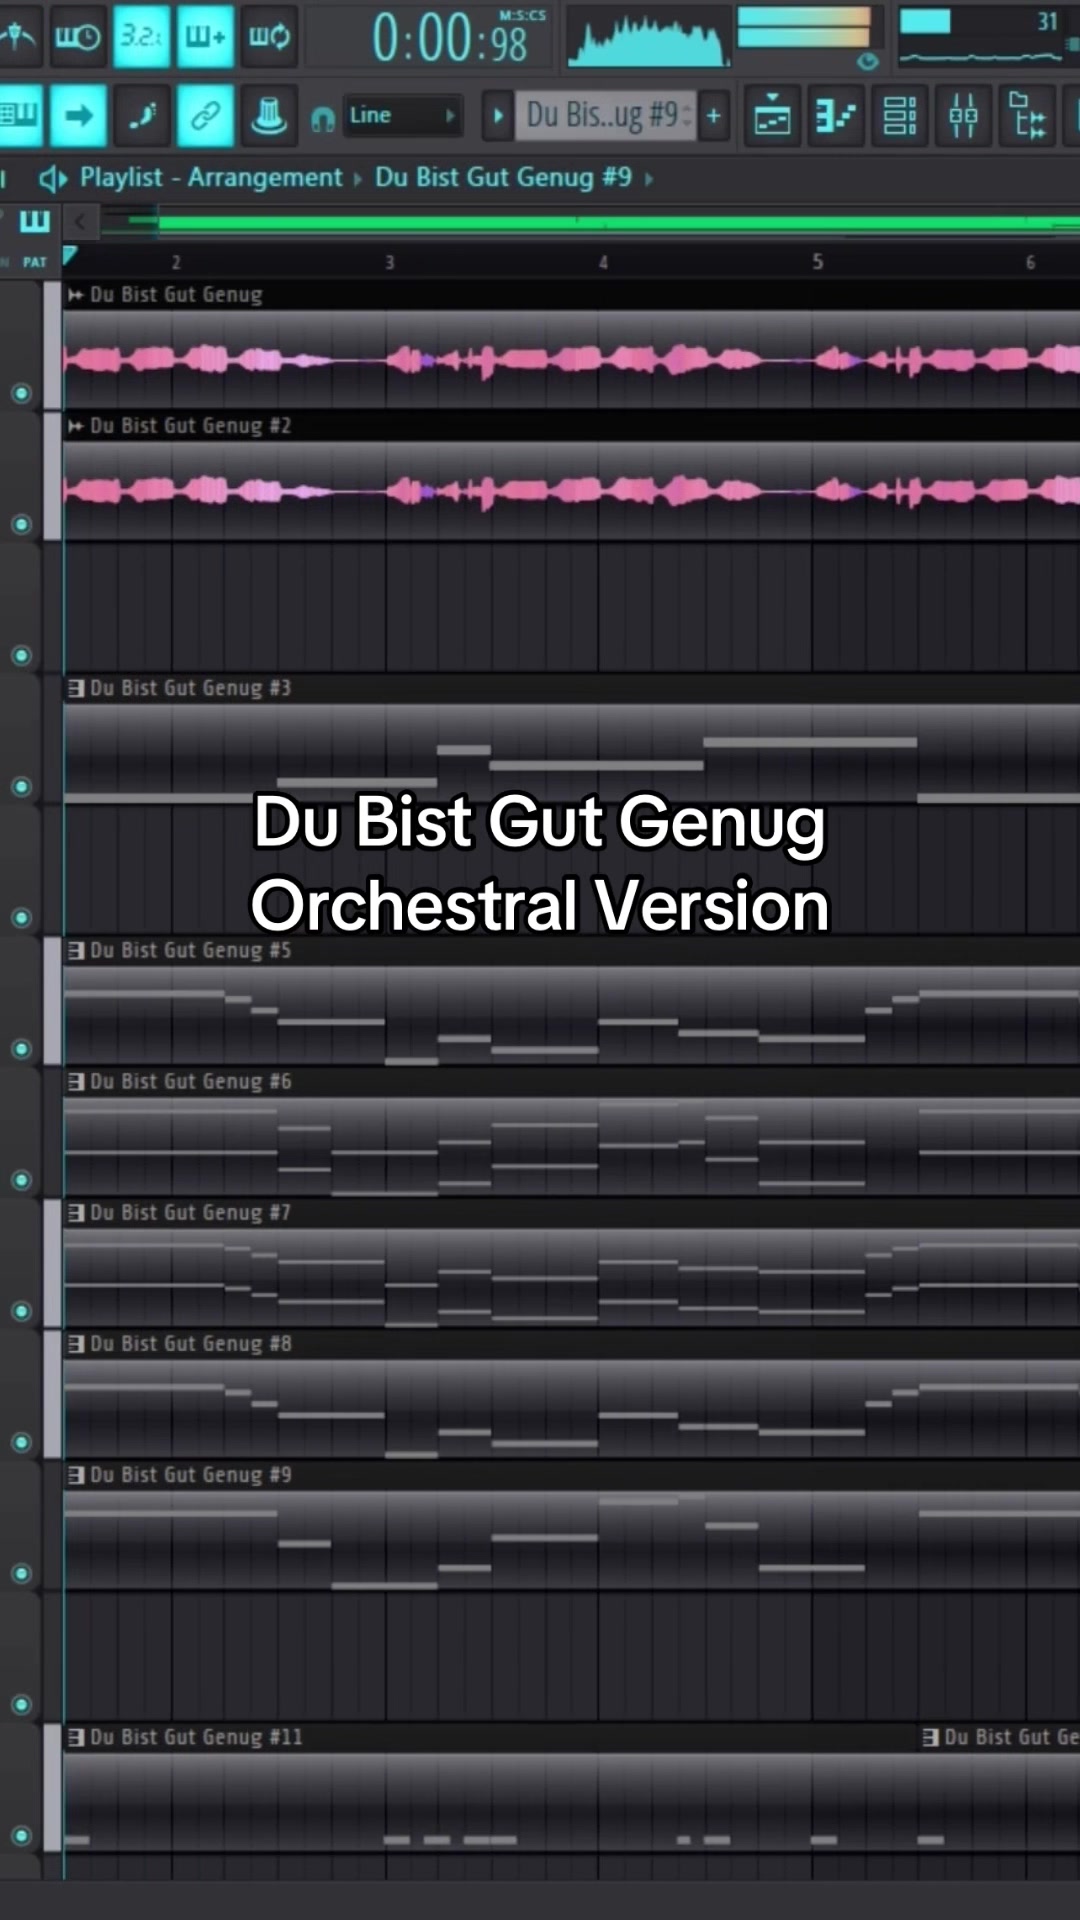This screenshot has width=1080, height=1920.
Task: Open clip menu icon of Du Bist Gut Genug audio clip
Action: pos(76,295)
